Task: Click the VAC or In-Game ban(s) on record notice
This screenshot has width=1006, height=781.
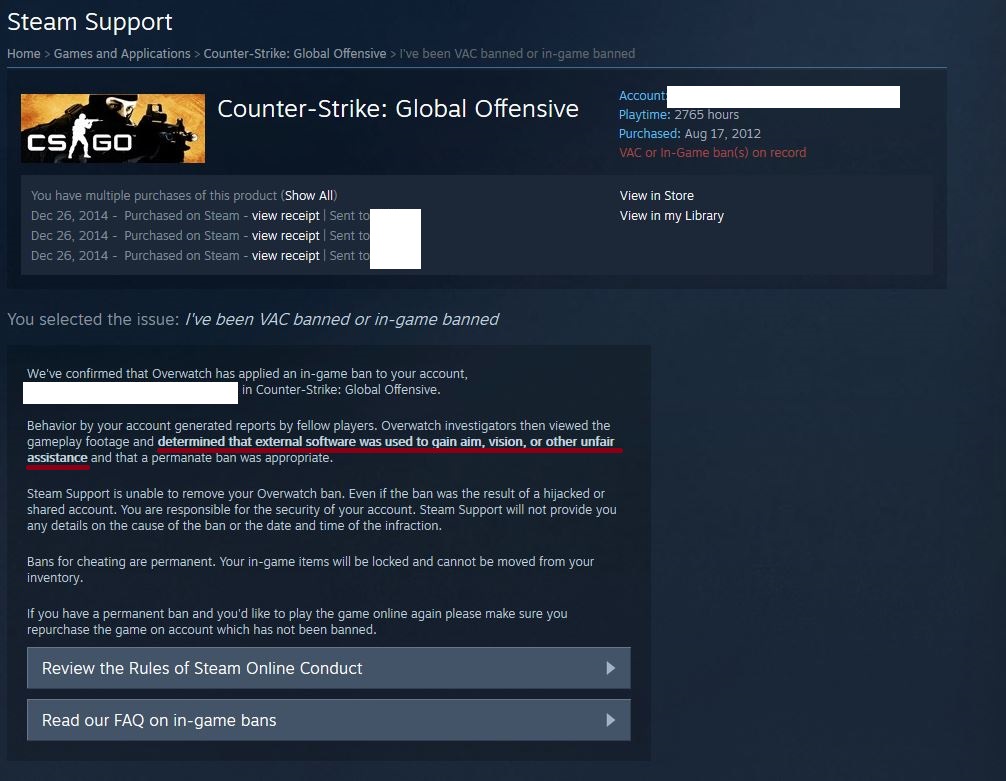Action: point(712,153)
